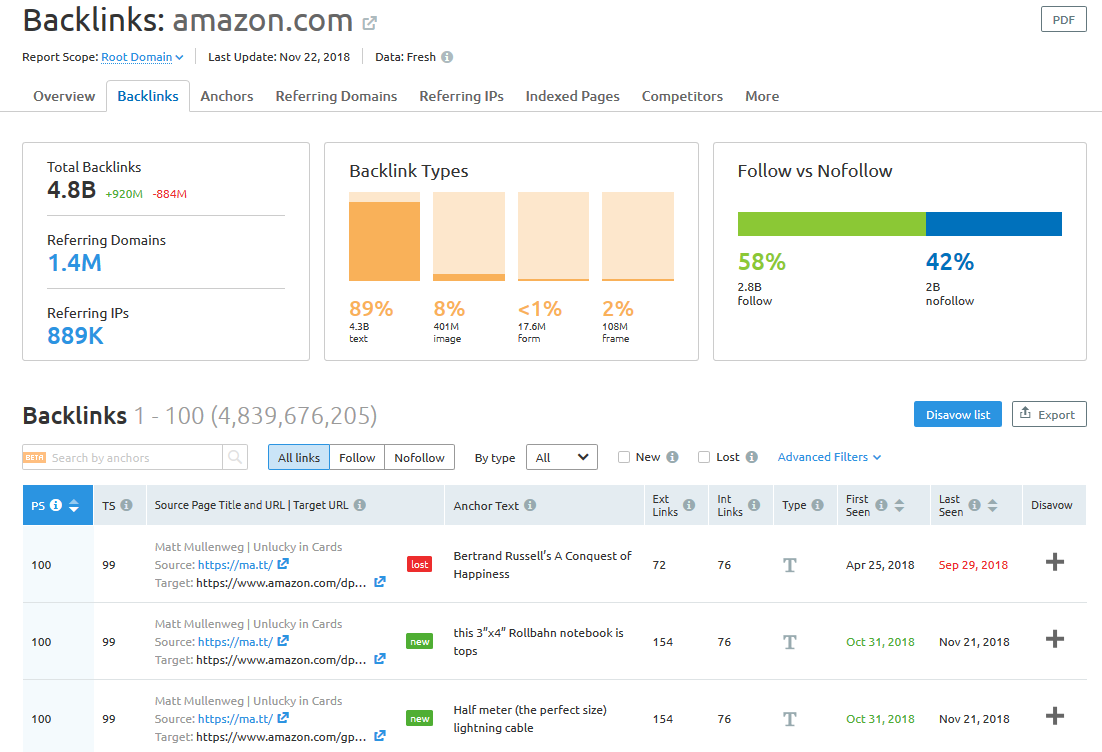Open the Referring IPs tab

[461, 96]
